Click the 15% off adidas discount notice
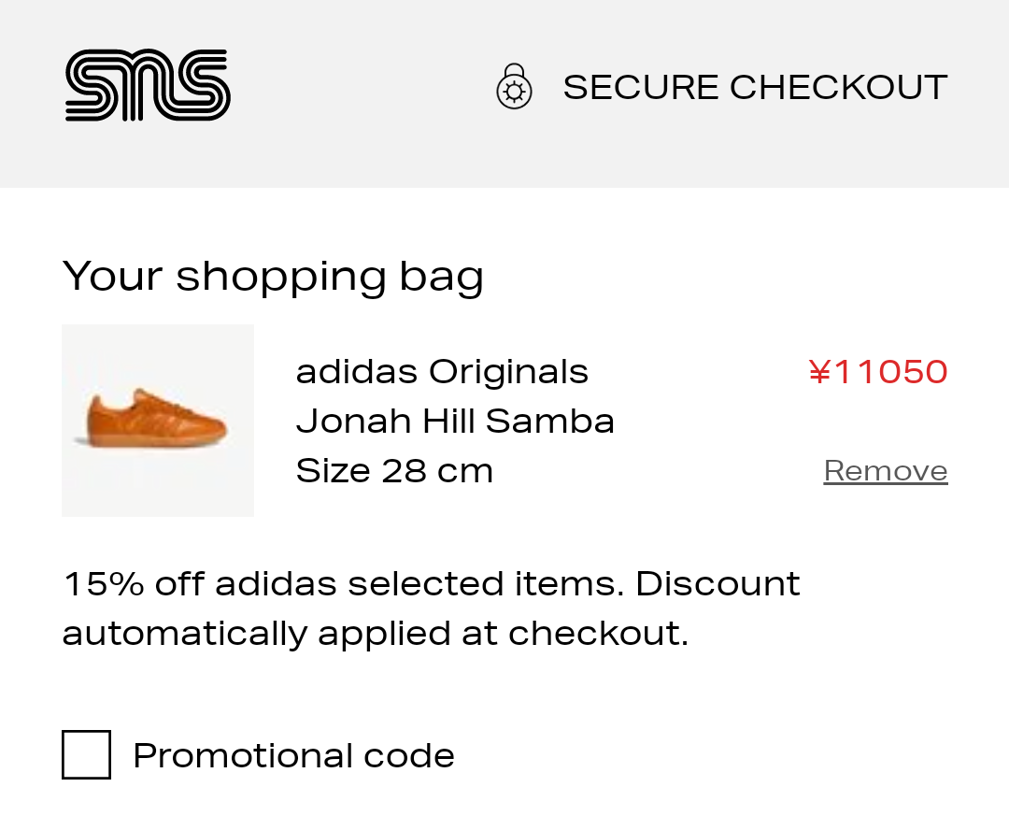This screenshot has height=830, width=1009. coord(431,584)
